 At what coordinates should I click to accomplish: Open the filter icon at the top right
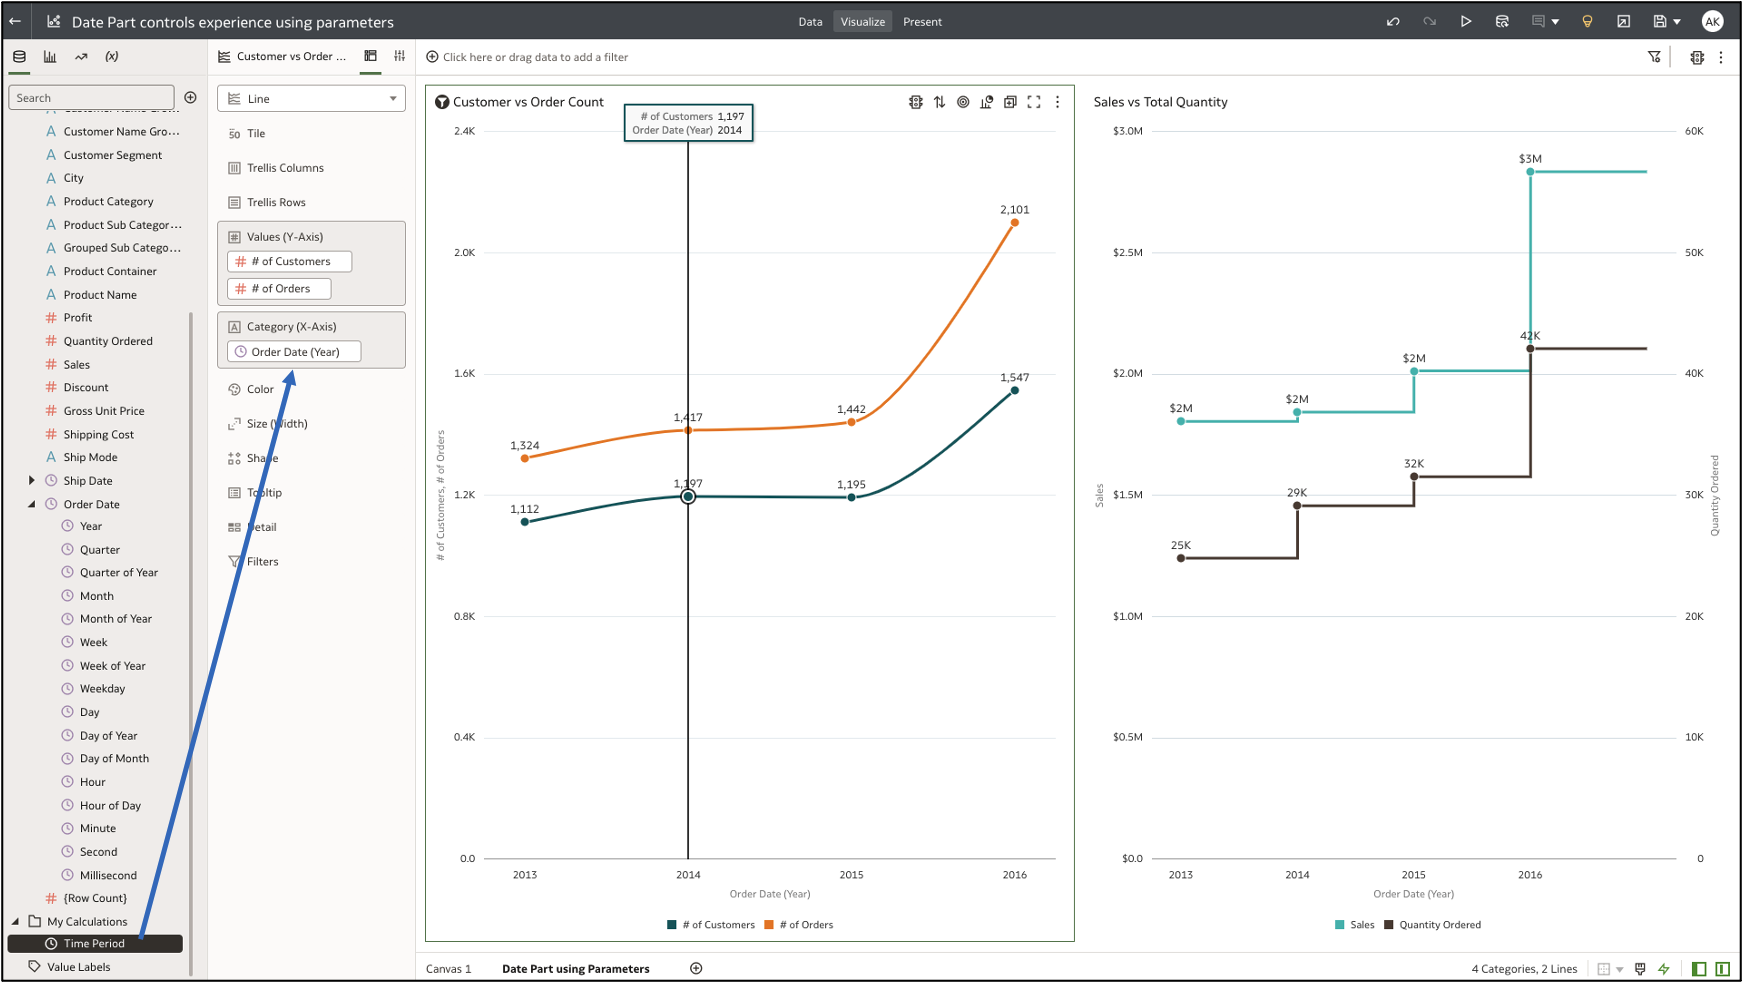click(1655, 57)
